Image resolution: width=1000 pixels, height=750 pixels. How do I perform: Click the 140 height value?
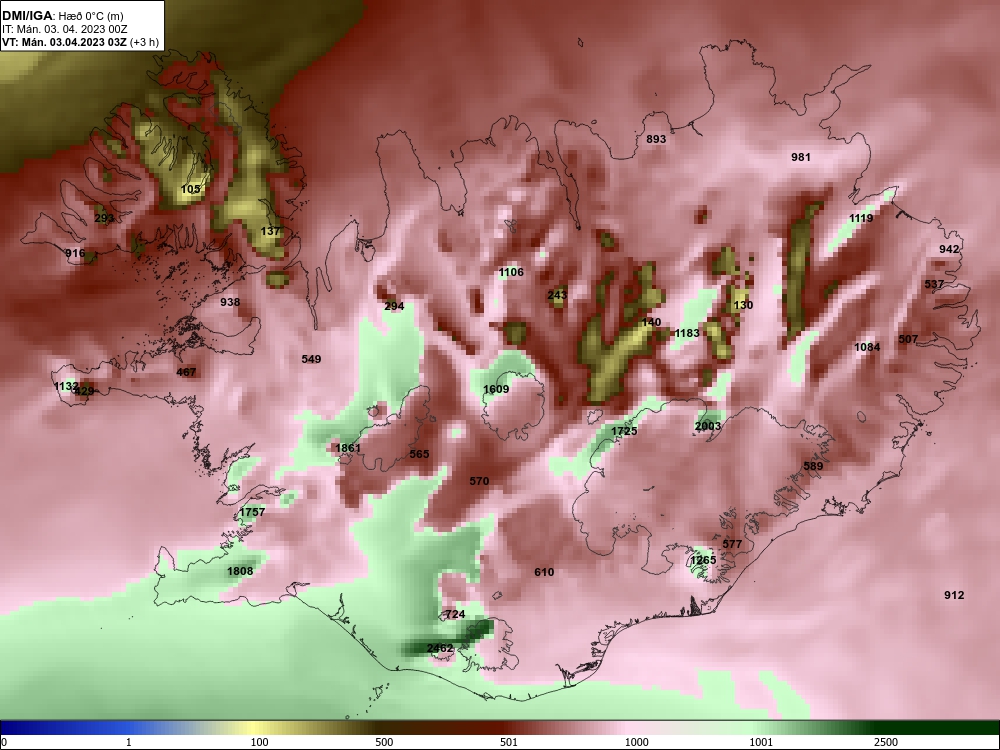click(x=651, y=322)
